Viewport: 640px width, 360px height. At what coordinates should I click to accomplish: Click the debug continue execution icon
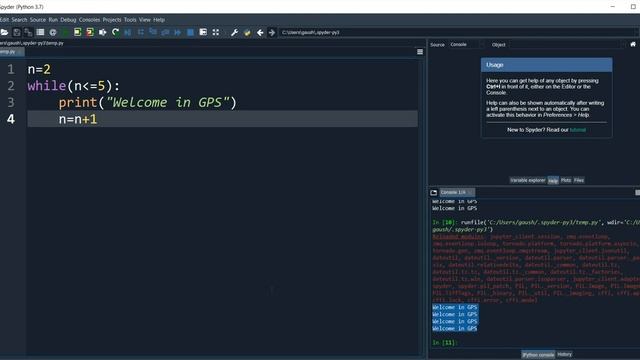click(x=178, y=32)
